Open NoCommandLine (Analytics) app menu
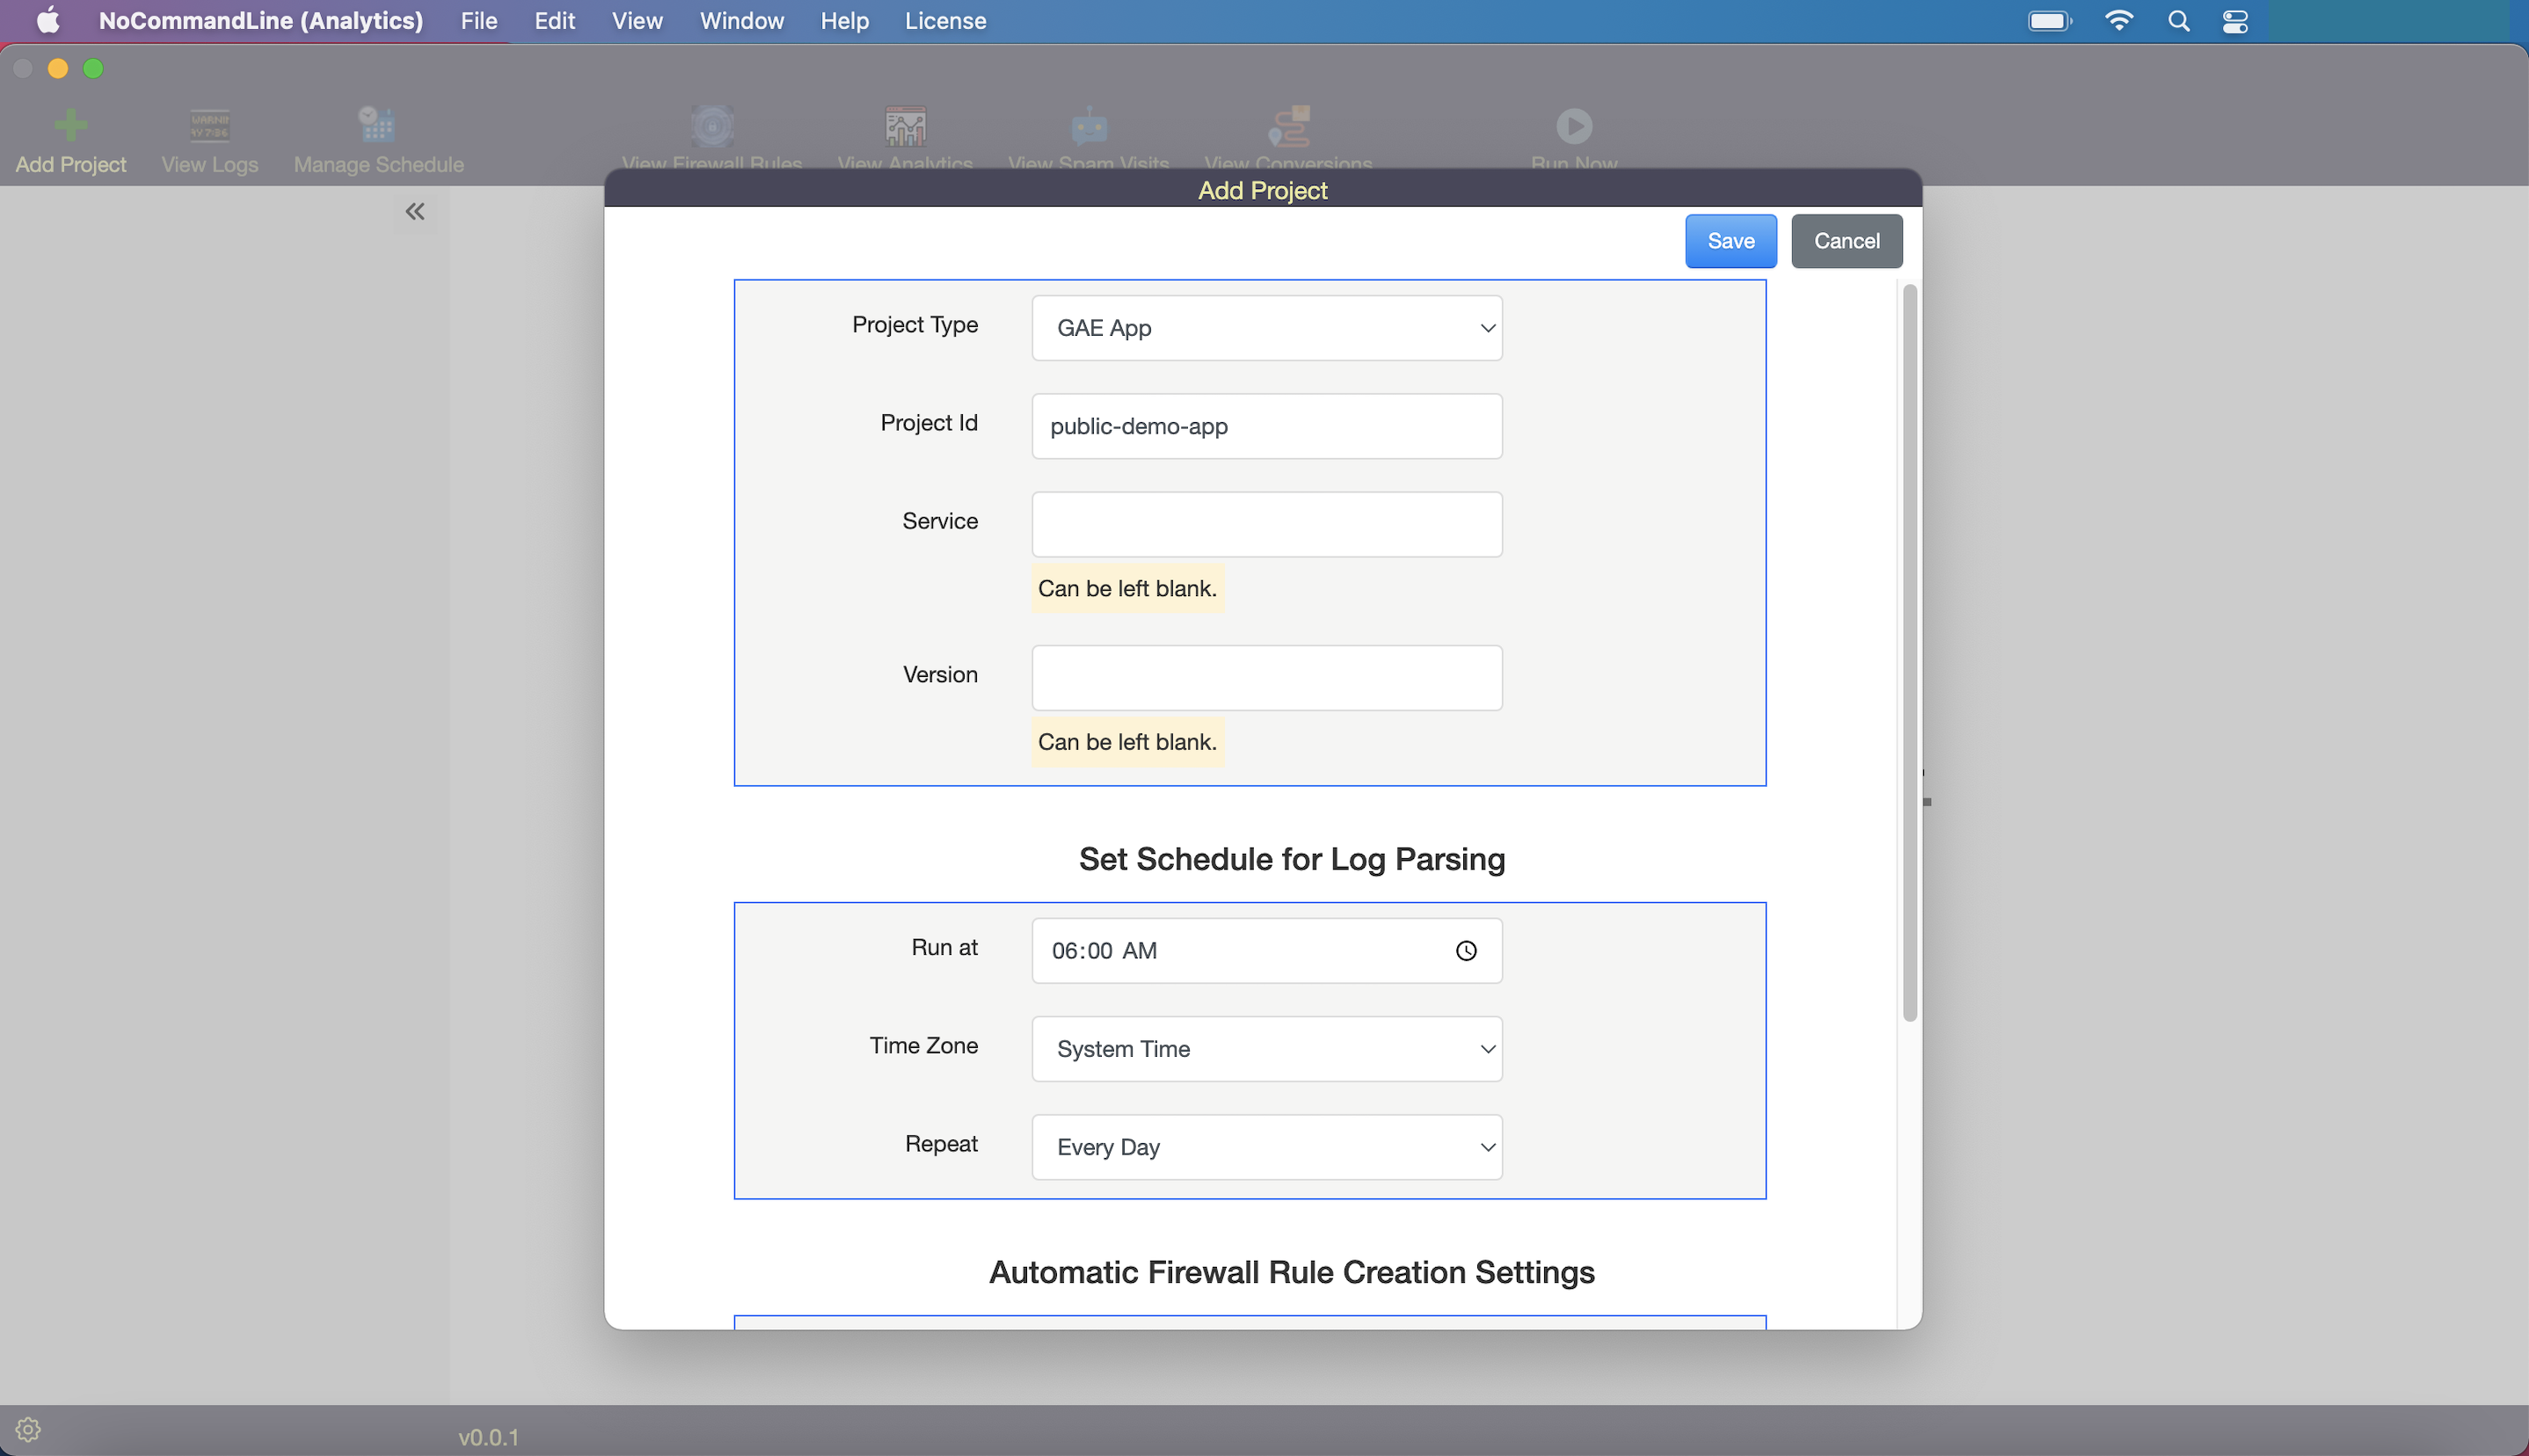This screenshot has width=2529, height=1456. click(261, 21)
